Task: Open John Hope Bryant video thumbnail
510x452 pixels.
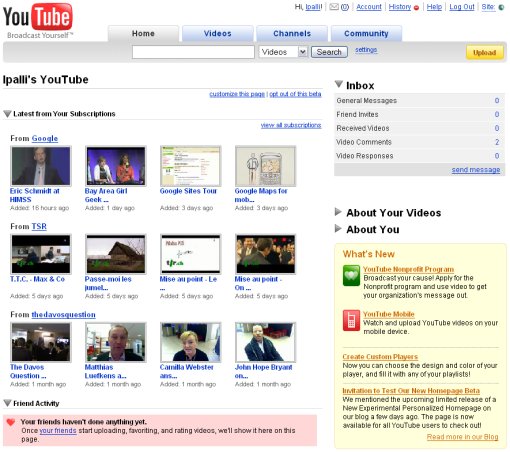Action: (265, 342)
